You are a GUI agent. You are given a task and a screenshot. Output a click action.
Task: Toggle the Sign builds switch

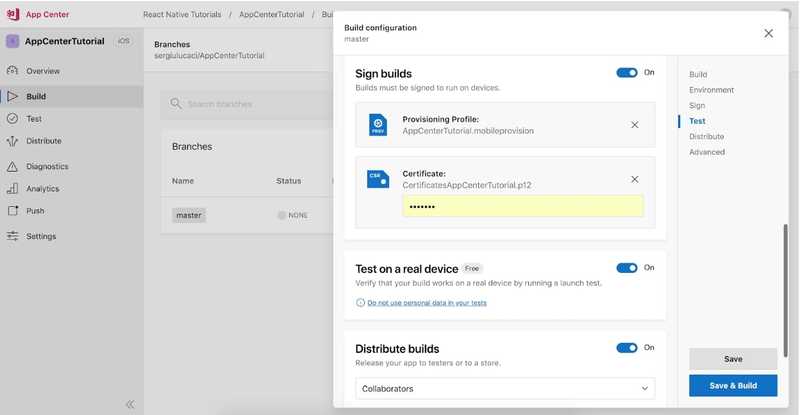click(627, 72)
